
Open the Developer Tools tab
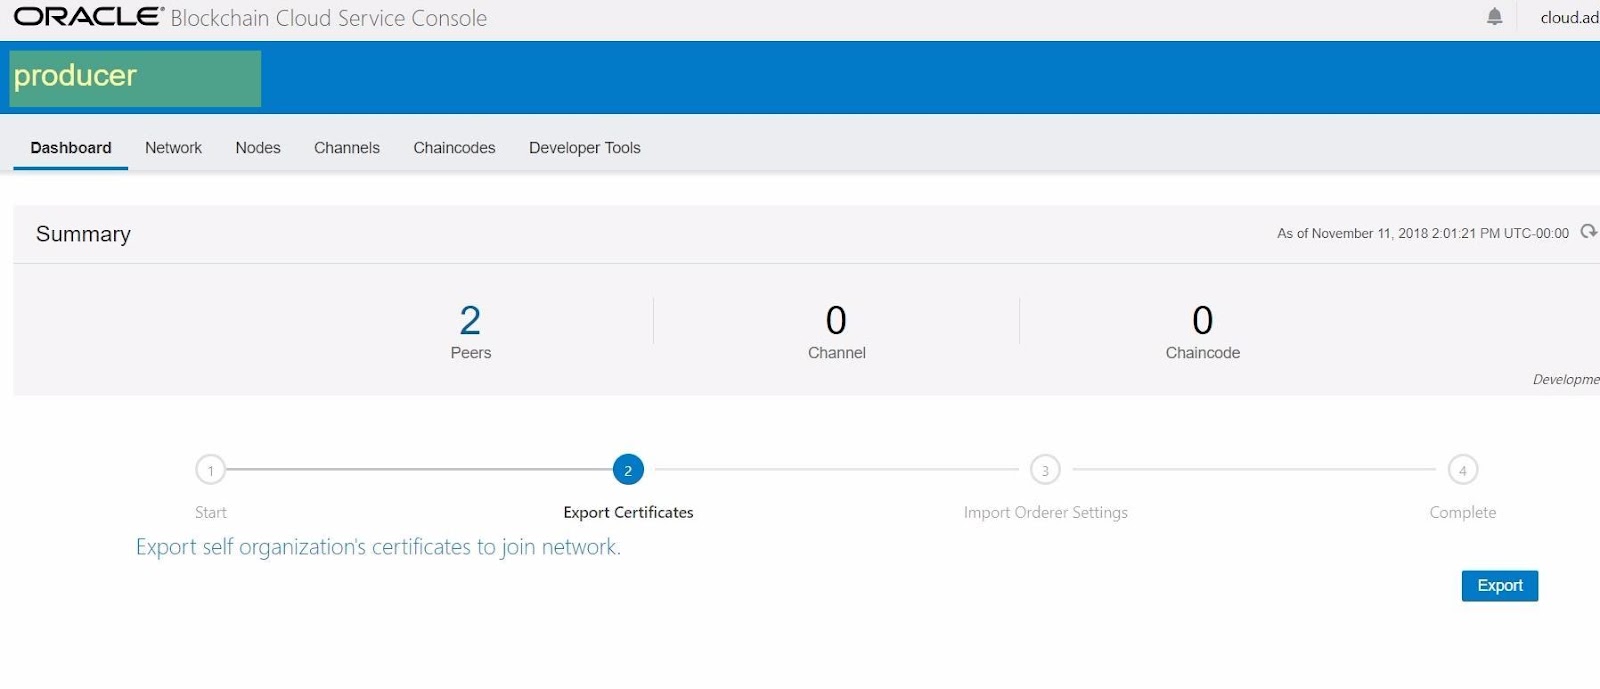(x=585, y=148)
